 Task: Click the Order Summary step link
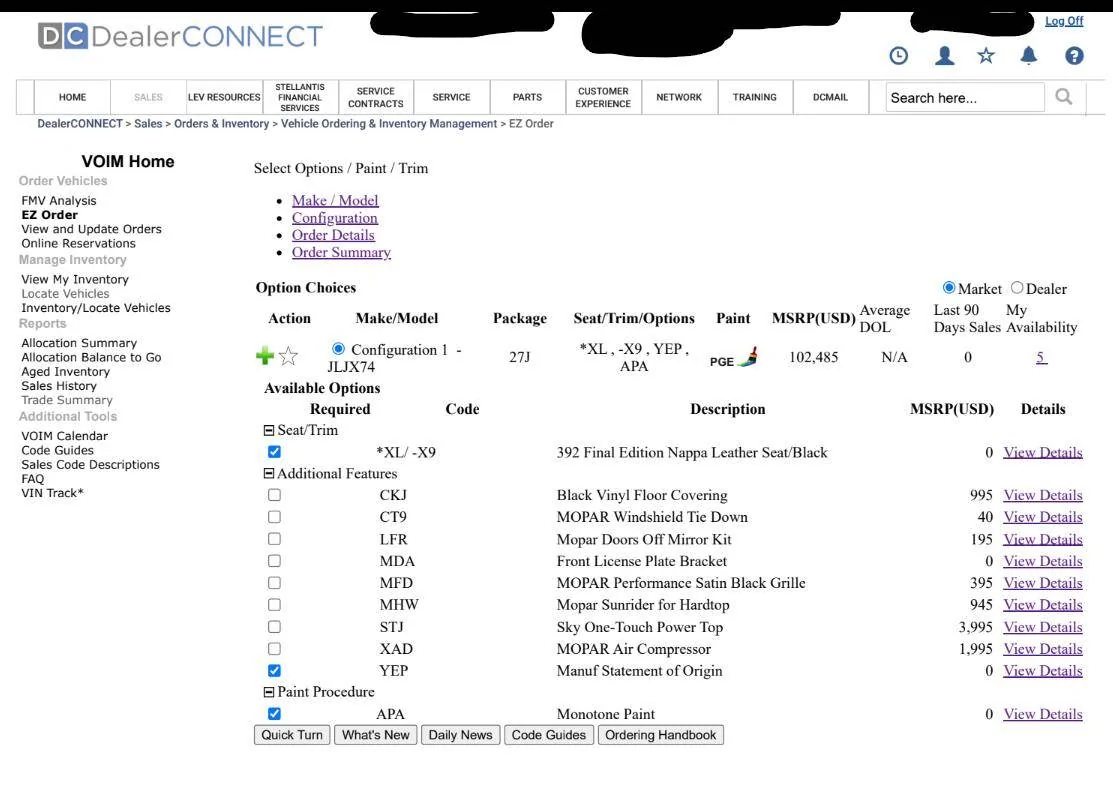click(x=341, y=252)
